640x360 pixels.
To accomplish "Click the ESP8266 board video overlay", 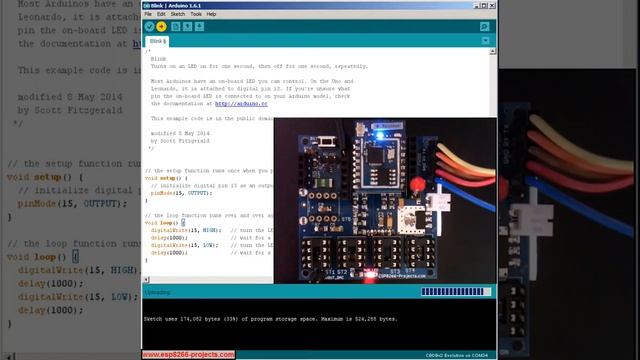I will [x=385, y=201].
